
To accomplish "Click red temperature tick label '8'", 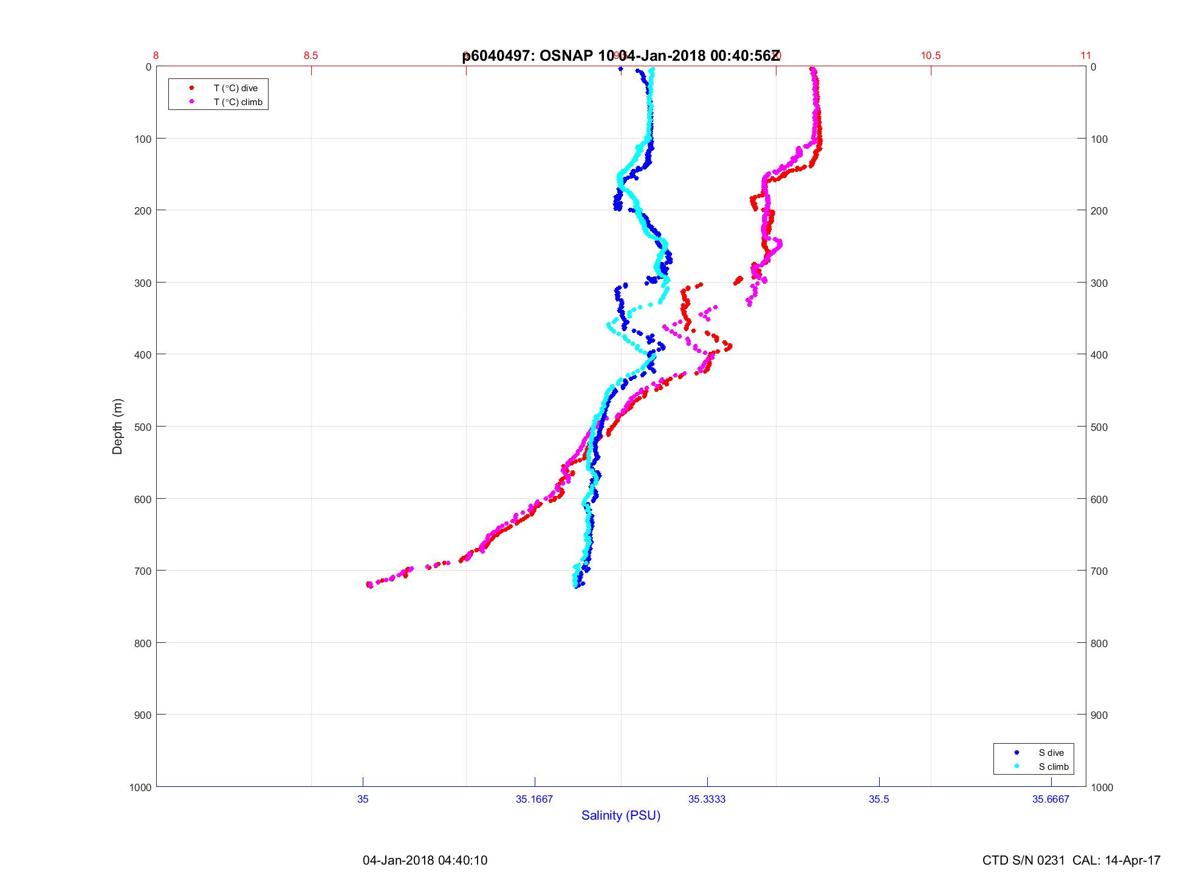I will (156, 56).
